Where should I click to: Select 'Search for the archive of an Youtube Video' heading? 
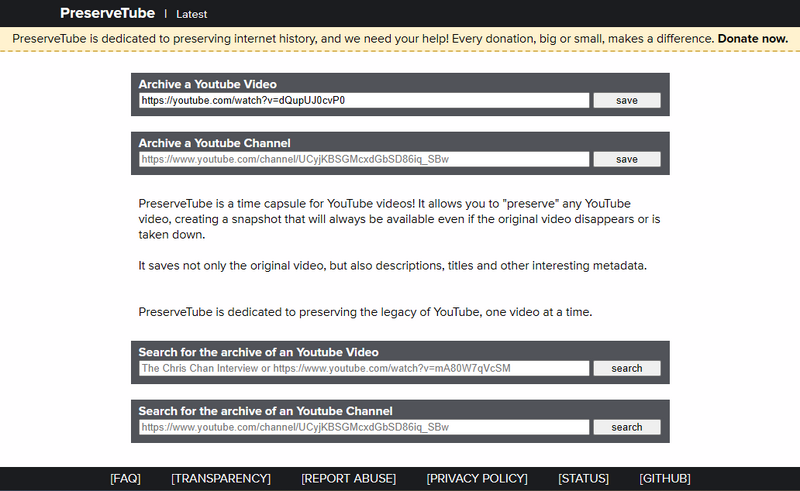(x=259, y=352)
